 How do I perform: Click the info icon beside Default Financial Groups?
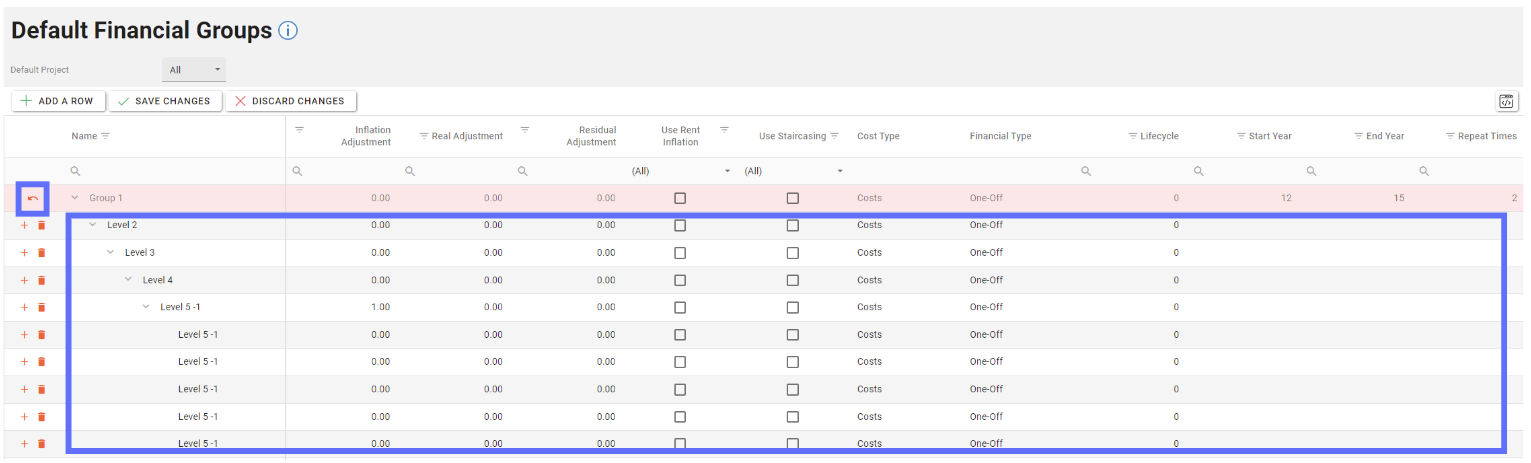click(x=288, y=31)
